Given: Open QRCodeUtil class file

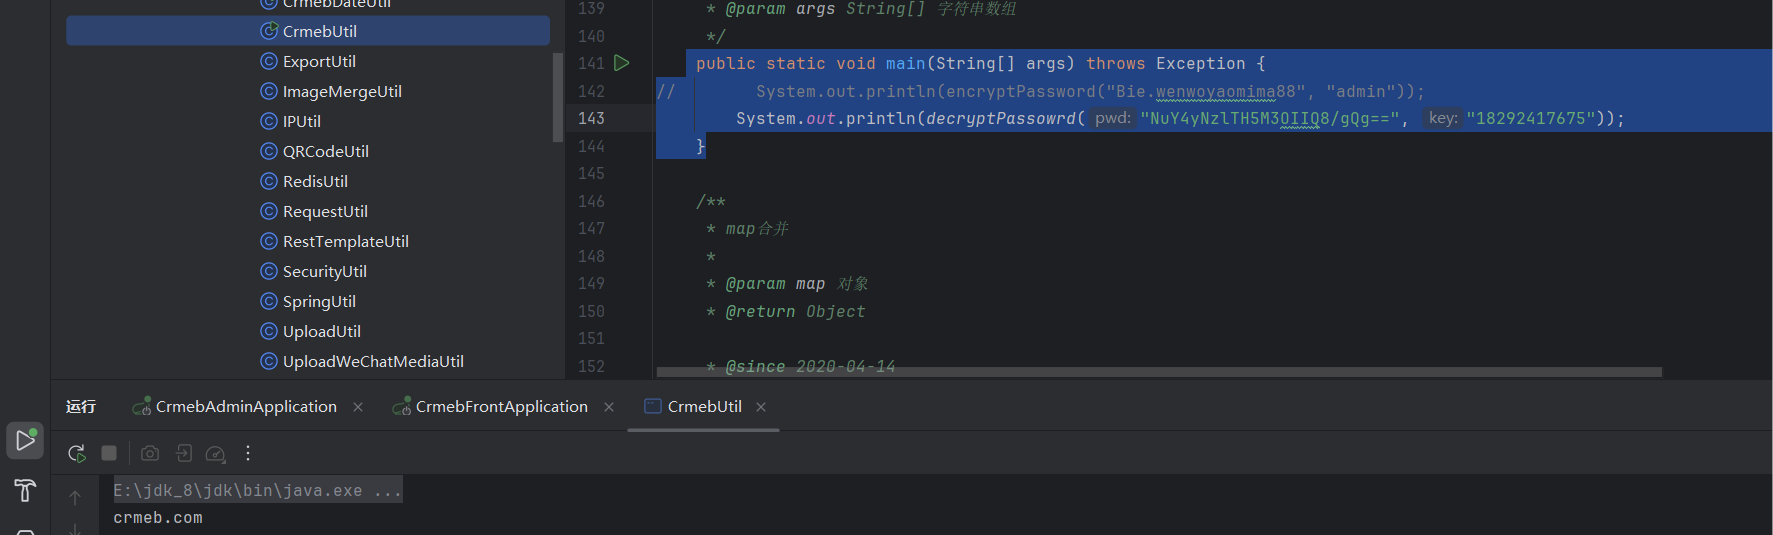Looking at the screenshot, I should click(326, 151).
